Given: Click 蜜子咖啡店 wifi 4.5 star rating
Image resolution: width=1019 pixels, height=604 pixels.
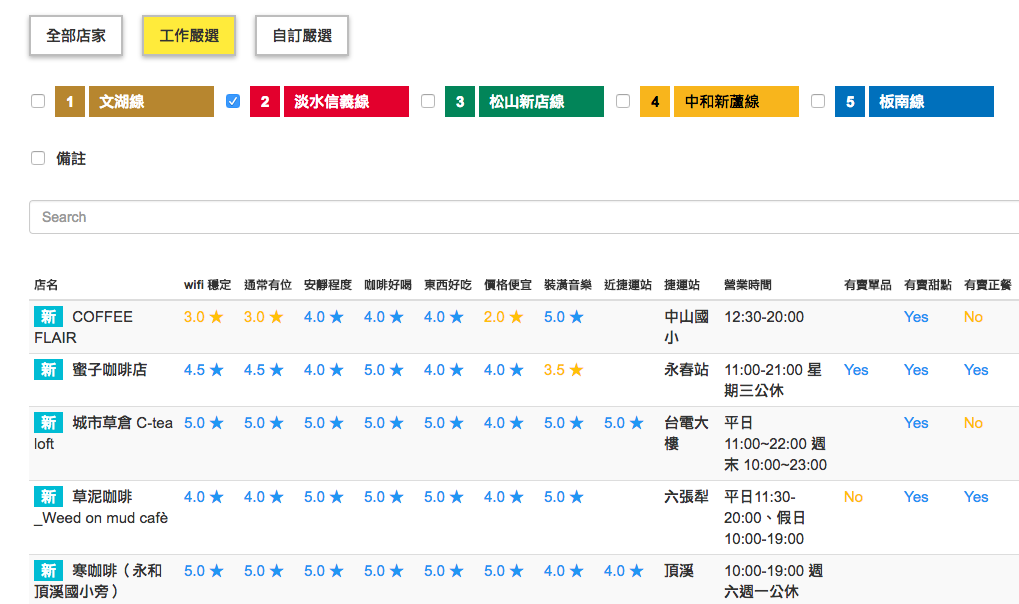Looking at the screenshot, I should tap(203, 370).
